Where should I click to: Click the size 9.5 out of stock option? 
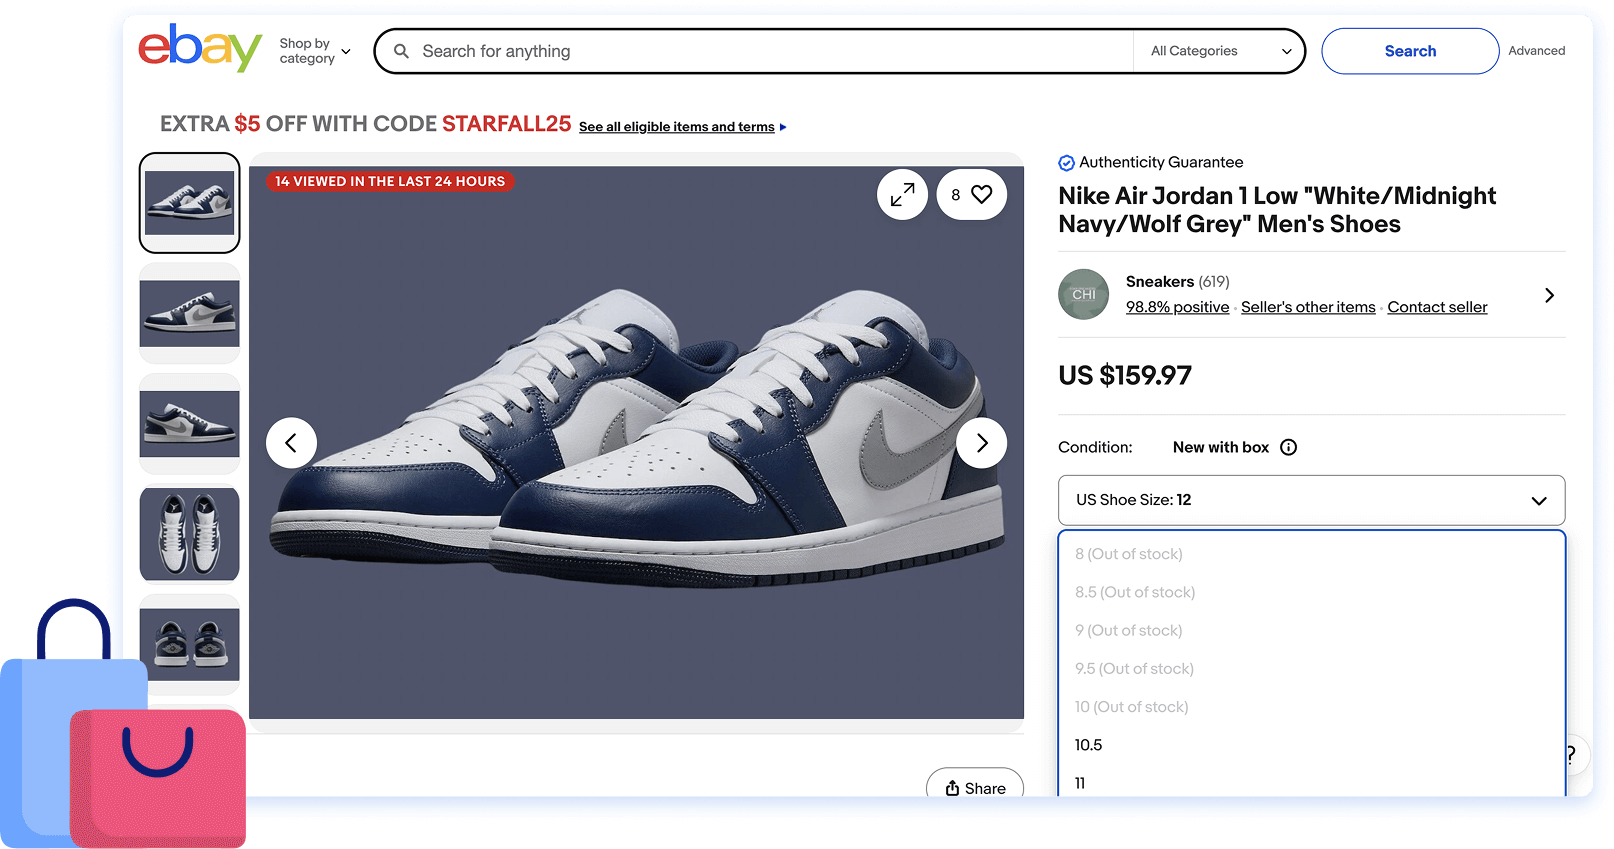click(x=1311, y=669)
